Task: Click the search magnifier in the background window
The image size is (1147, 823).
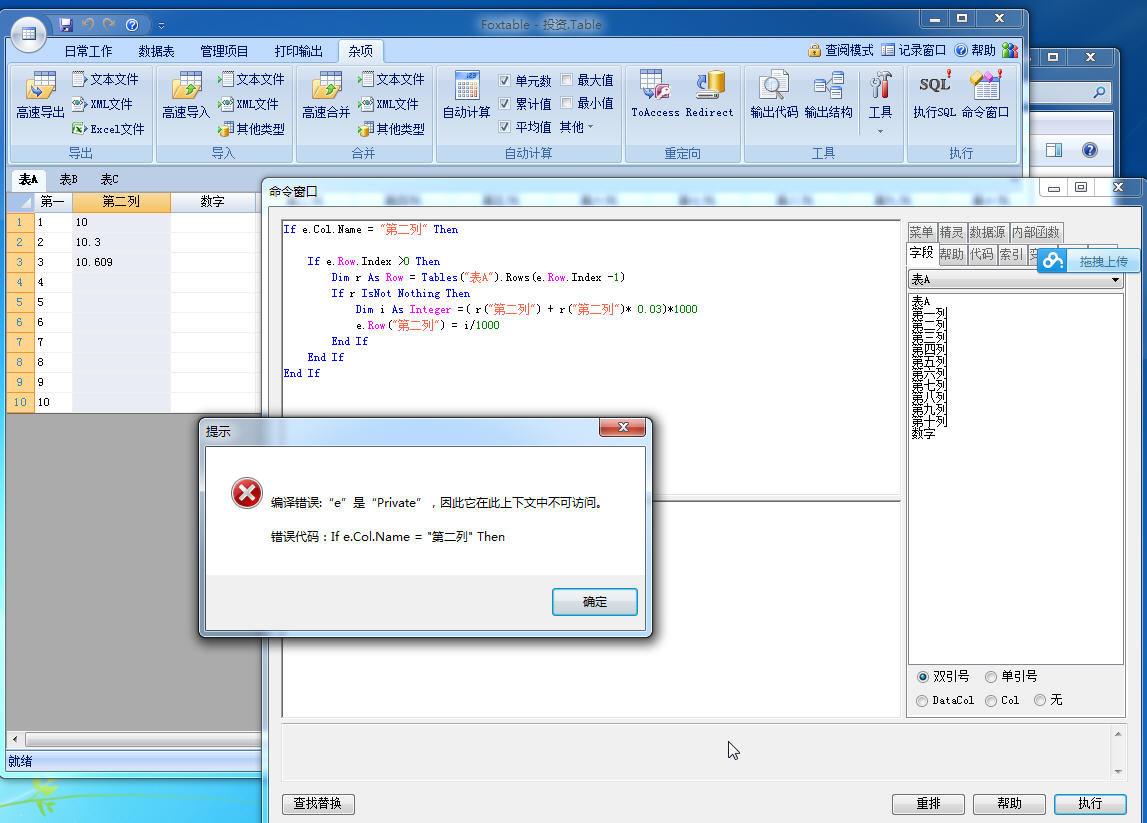Action: pos(1099,92)
